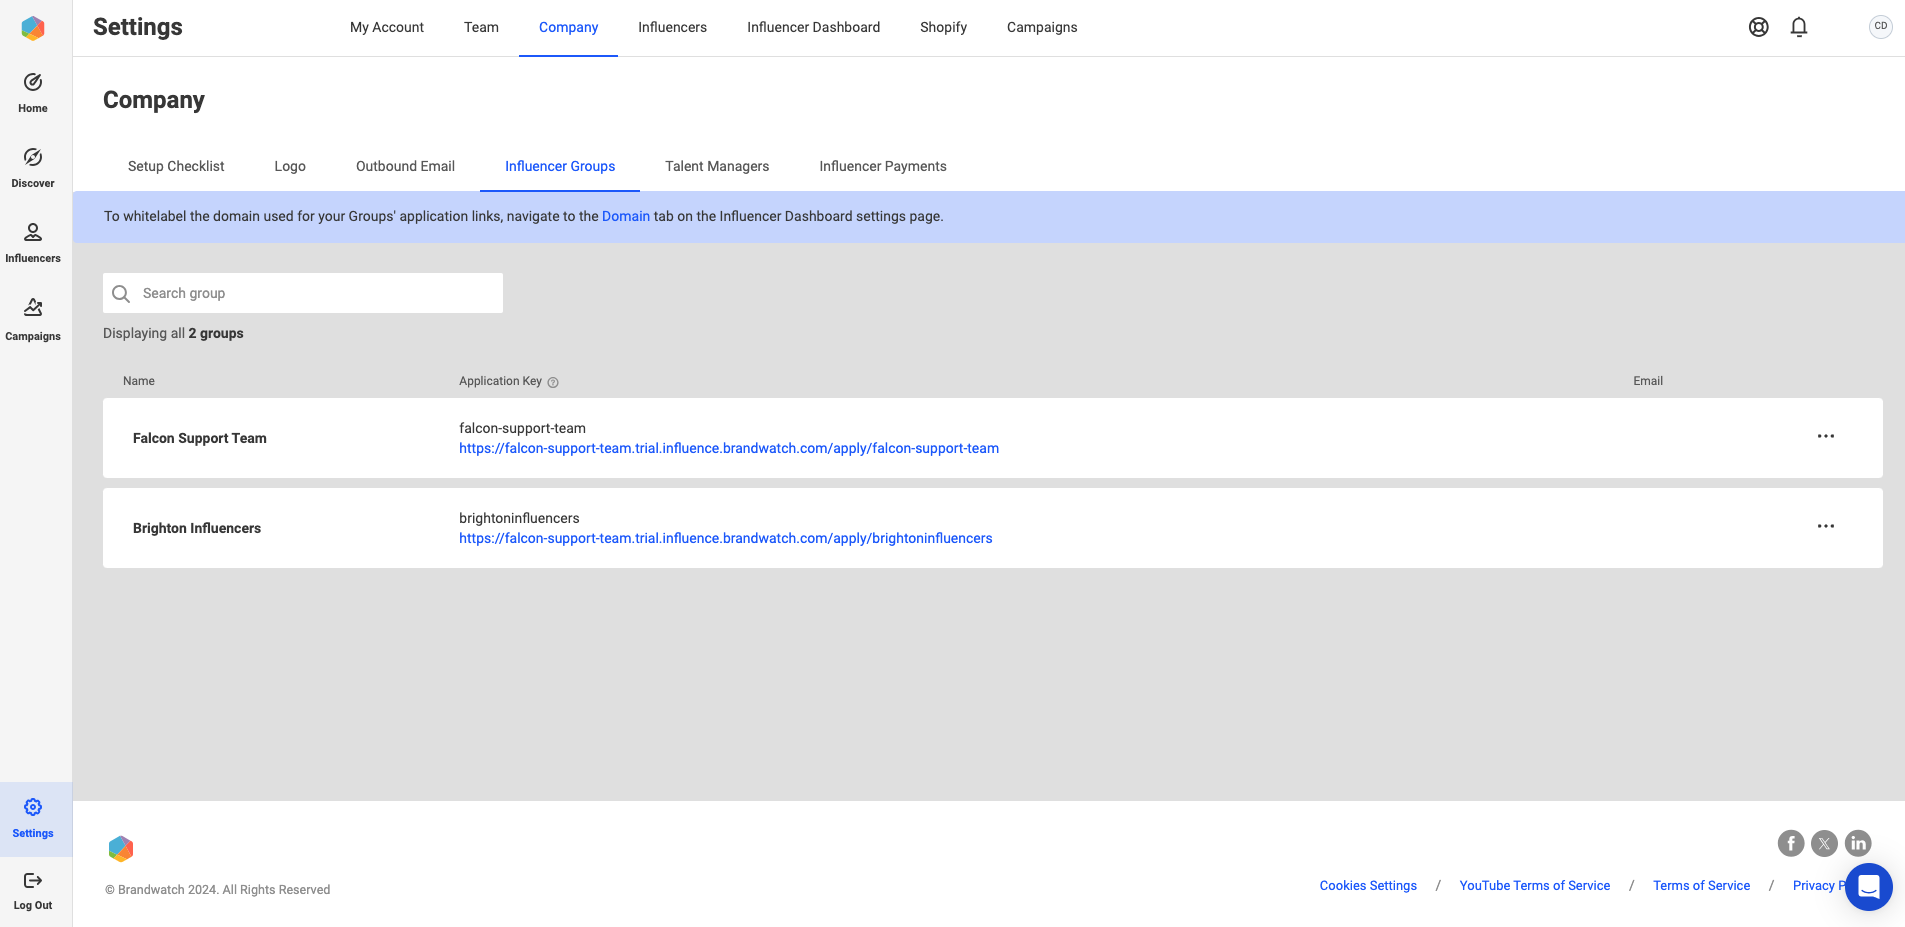Click the Application Key help icon
Screen dimensions: 1905x927
pyautogui.click(x=553, y=382)
